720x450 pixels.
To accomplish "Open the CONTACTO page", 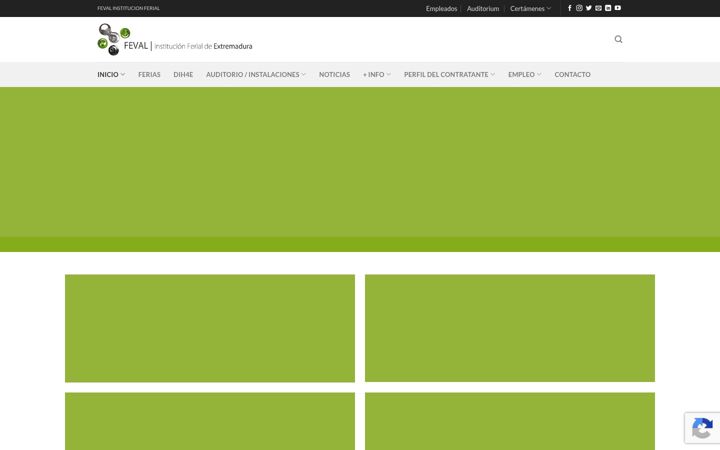I will [572, 74].
